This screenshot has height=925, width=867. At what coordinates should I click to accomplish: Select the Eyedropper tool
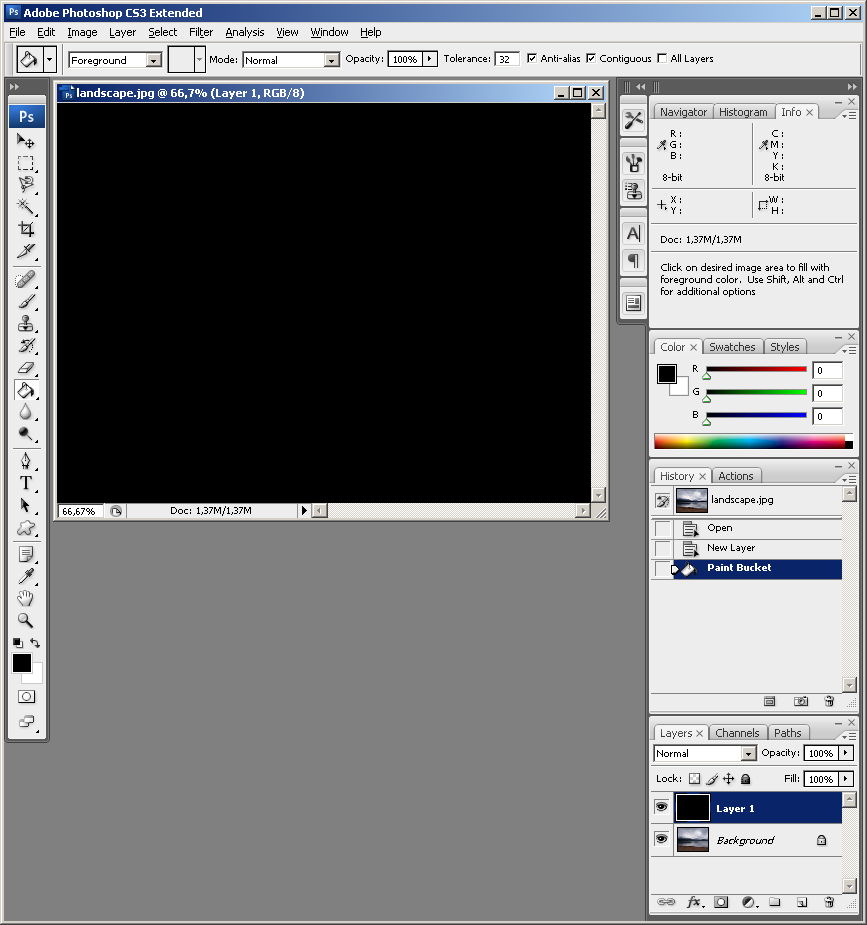[26, 575]
